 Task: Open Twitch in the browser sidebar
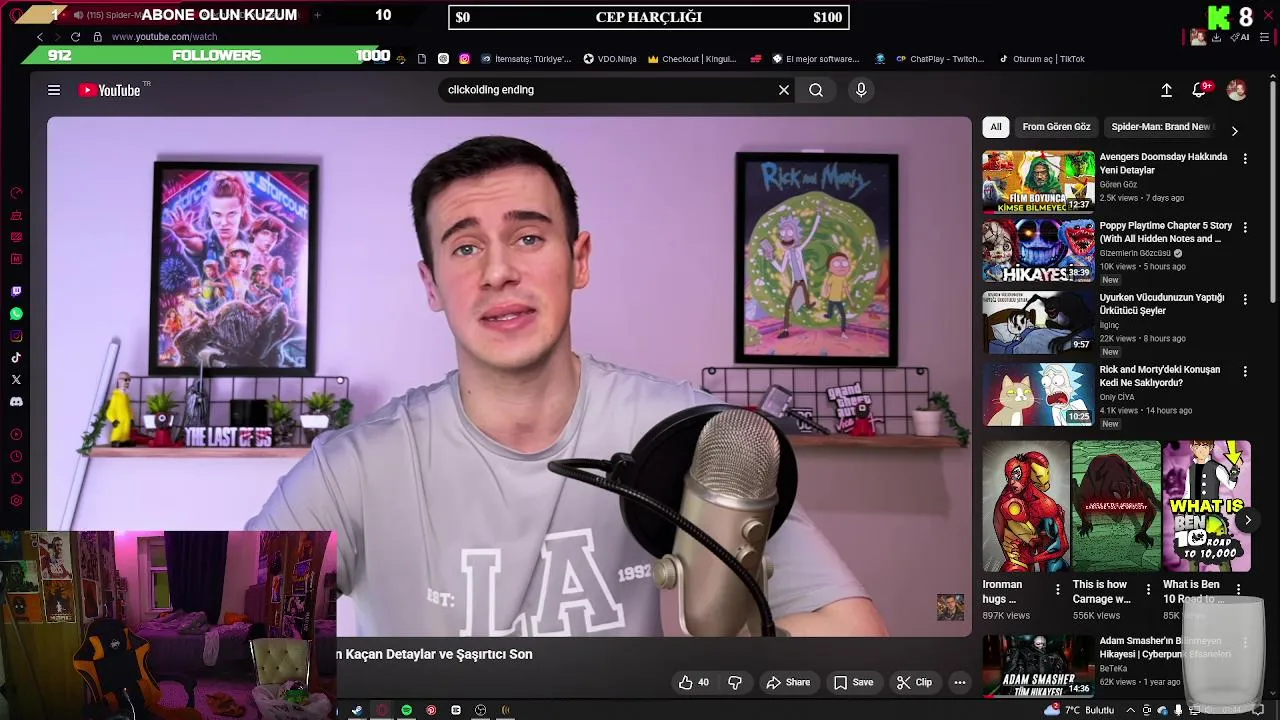tap(16, 292)
